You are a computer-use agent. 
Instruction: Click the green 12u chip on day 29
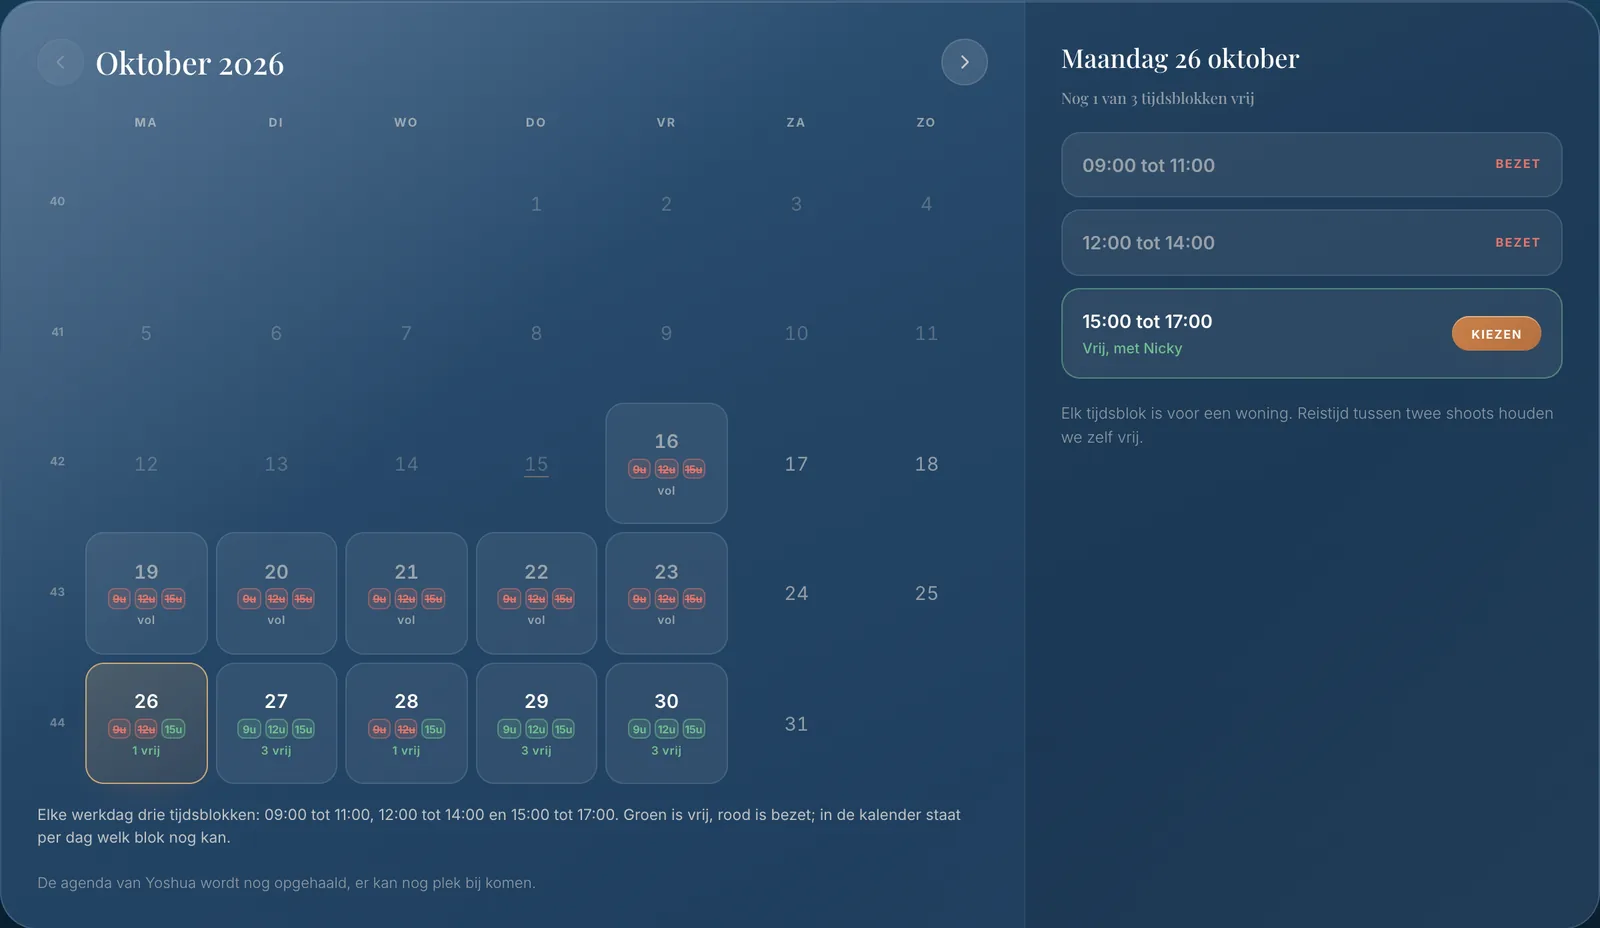tap(536, 729)
